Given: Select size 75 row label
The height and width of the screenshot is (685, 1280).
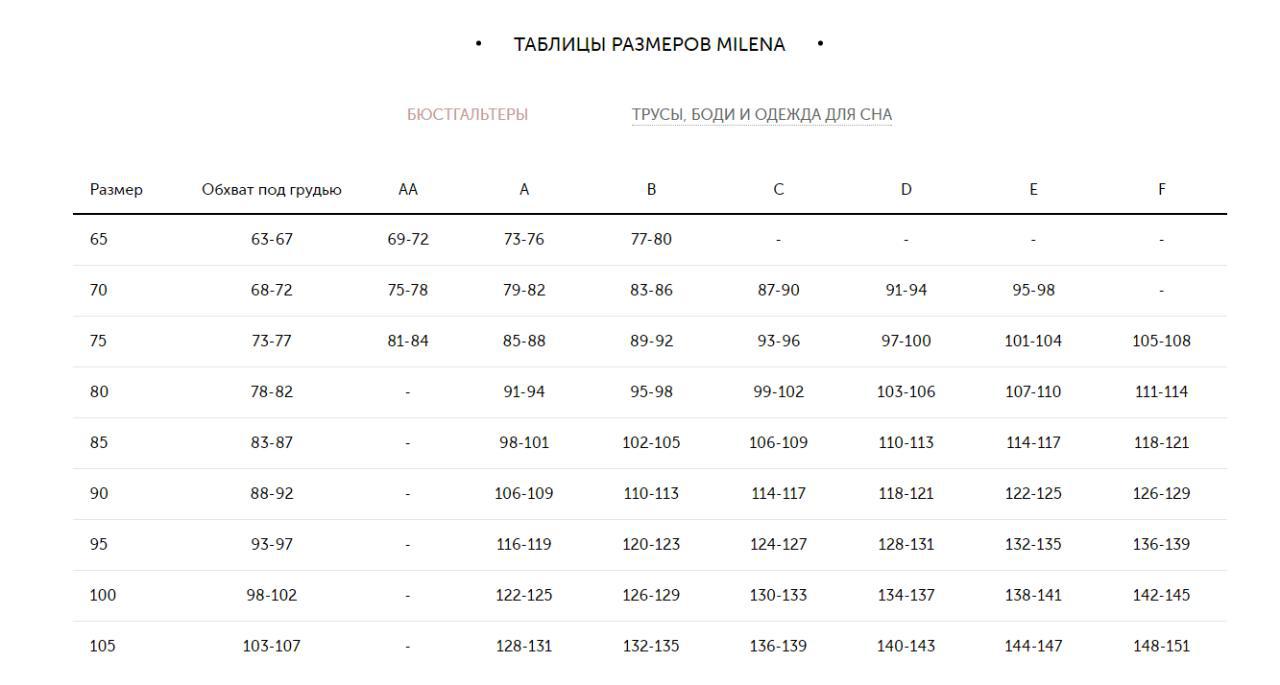Looking at the screenshot, I should pyautogui.click(x=99, y=341).
